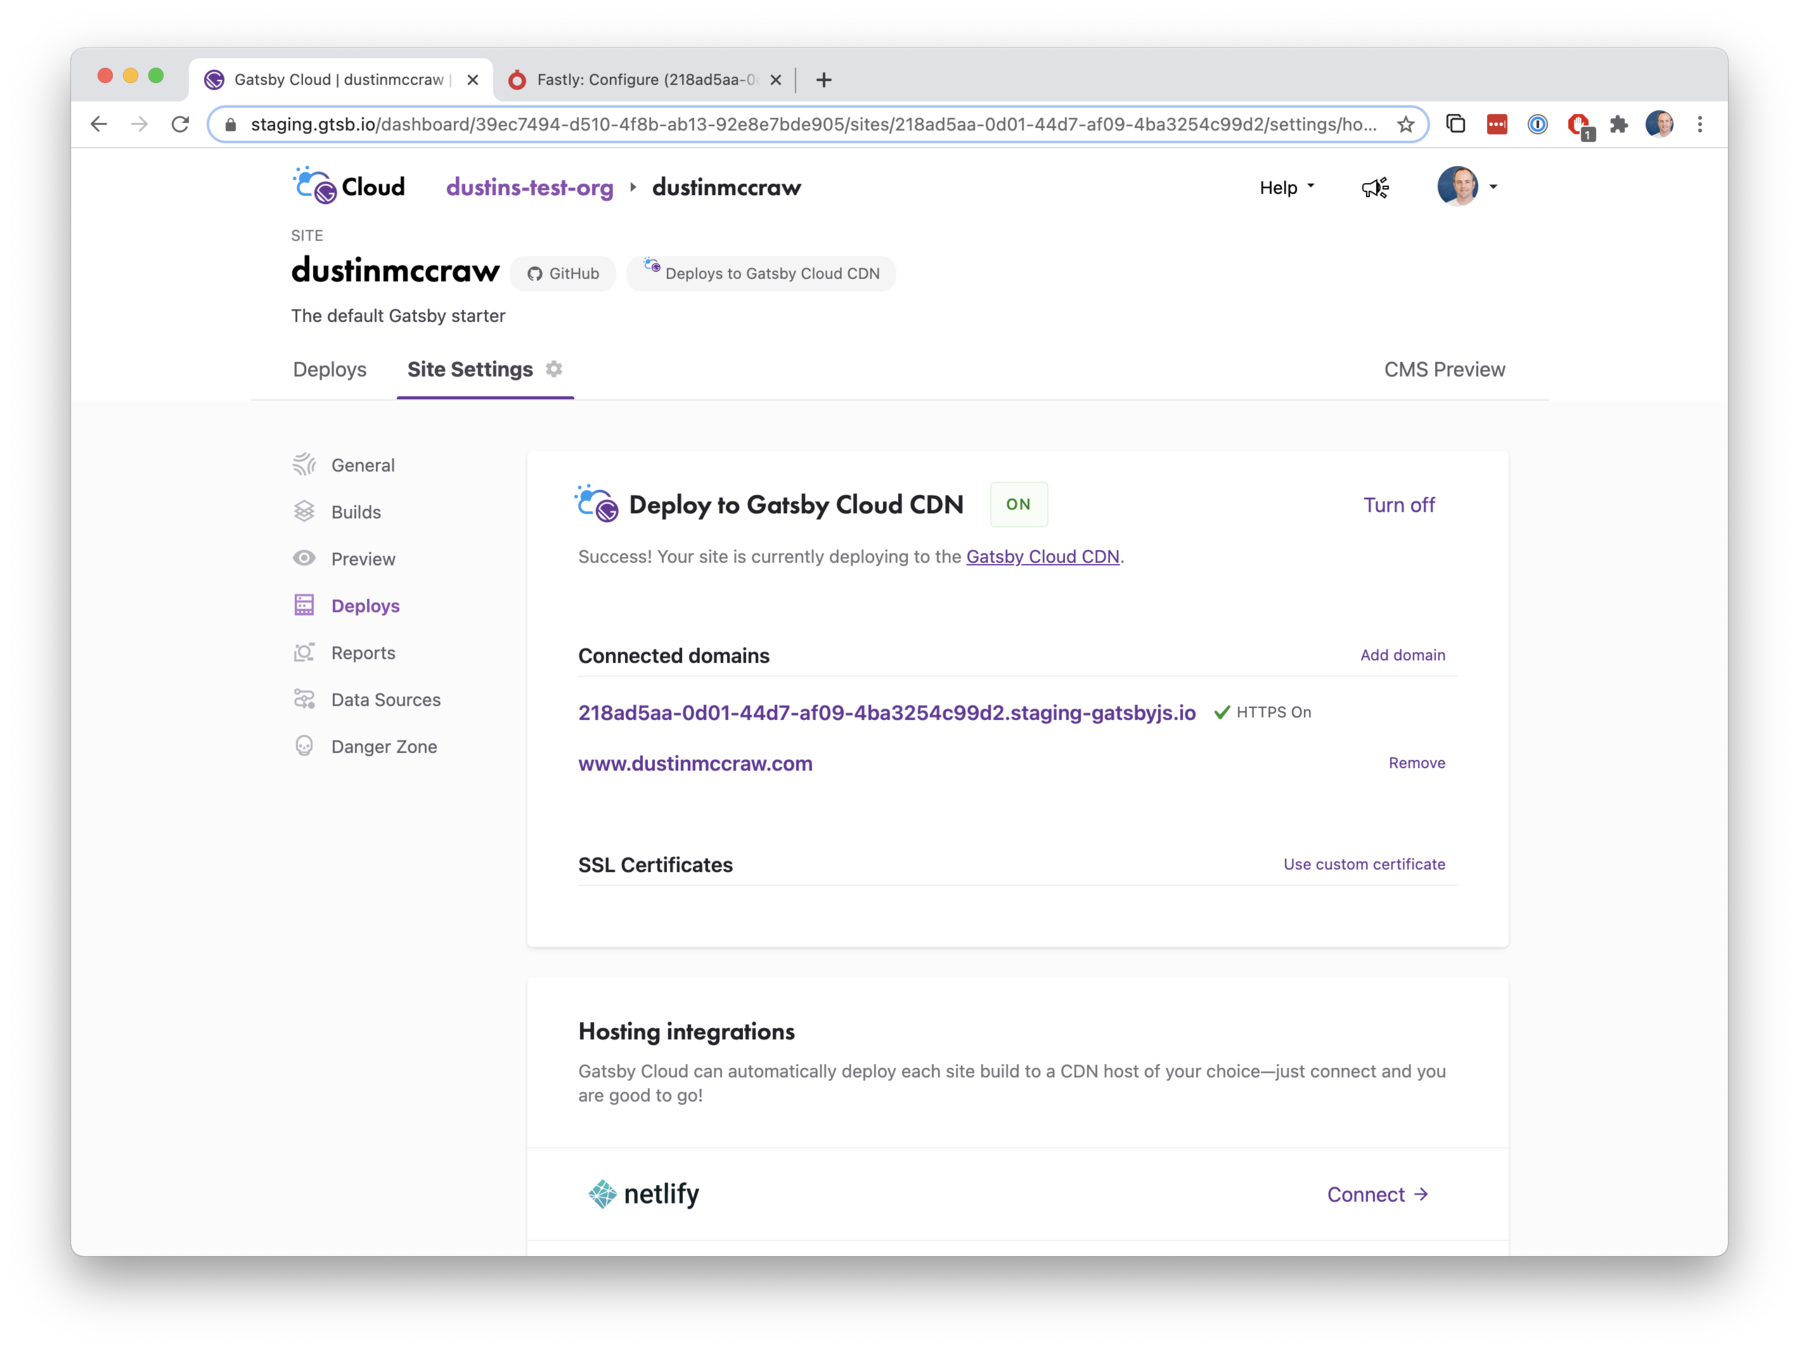Click the Chrome profile avatar
The height and width of the screenshot is (1350, 1799).
[x=1659, y=124]
